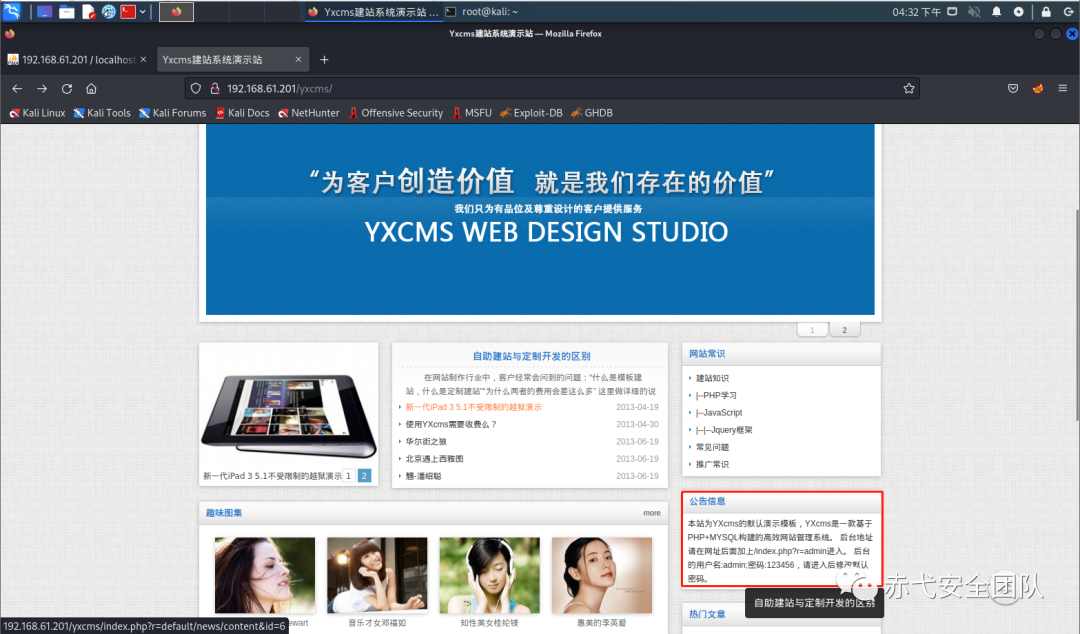This screenshot has width=1080, height=634.
Task: Open the Kali Linux bookmark
Action: (37, 113)
